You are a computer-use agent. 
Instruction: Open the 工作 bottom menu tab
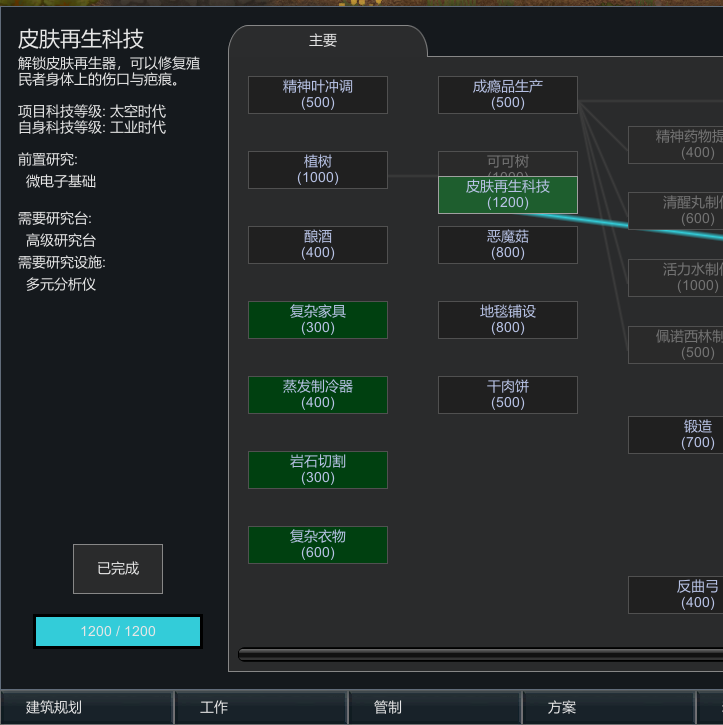click(260, 707)
